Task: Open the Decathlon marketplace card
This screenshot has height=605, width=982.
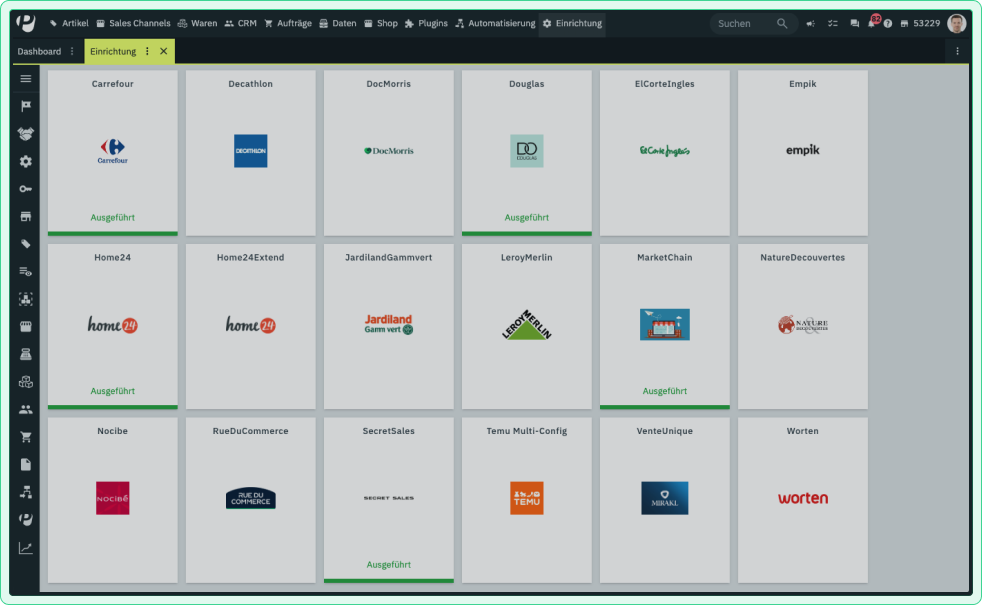Action: pyautogui.click(x=251, y=153)
